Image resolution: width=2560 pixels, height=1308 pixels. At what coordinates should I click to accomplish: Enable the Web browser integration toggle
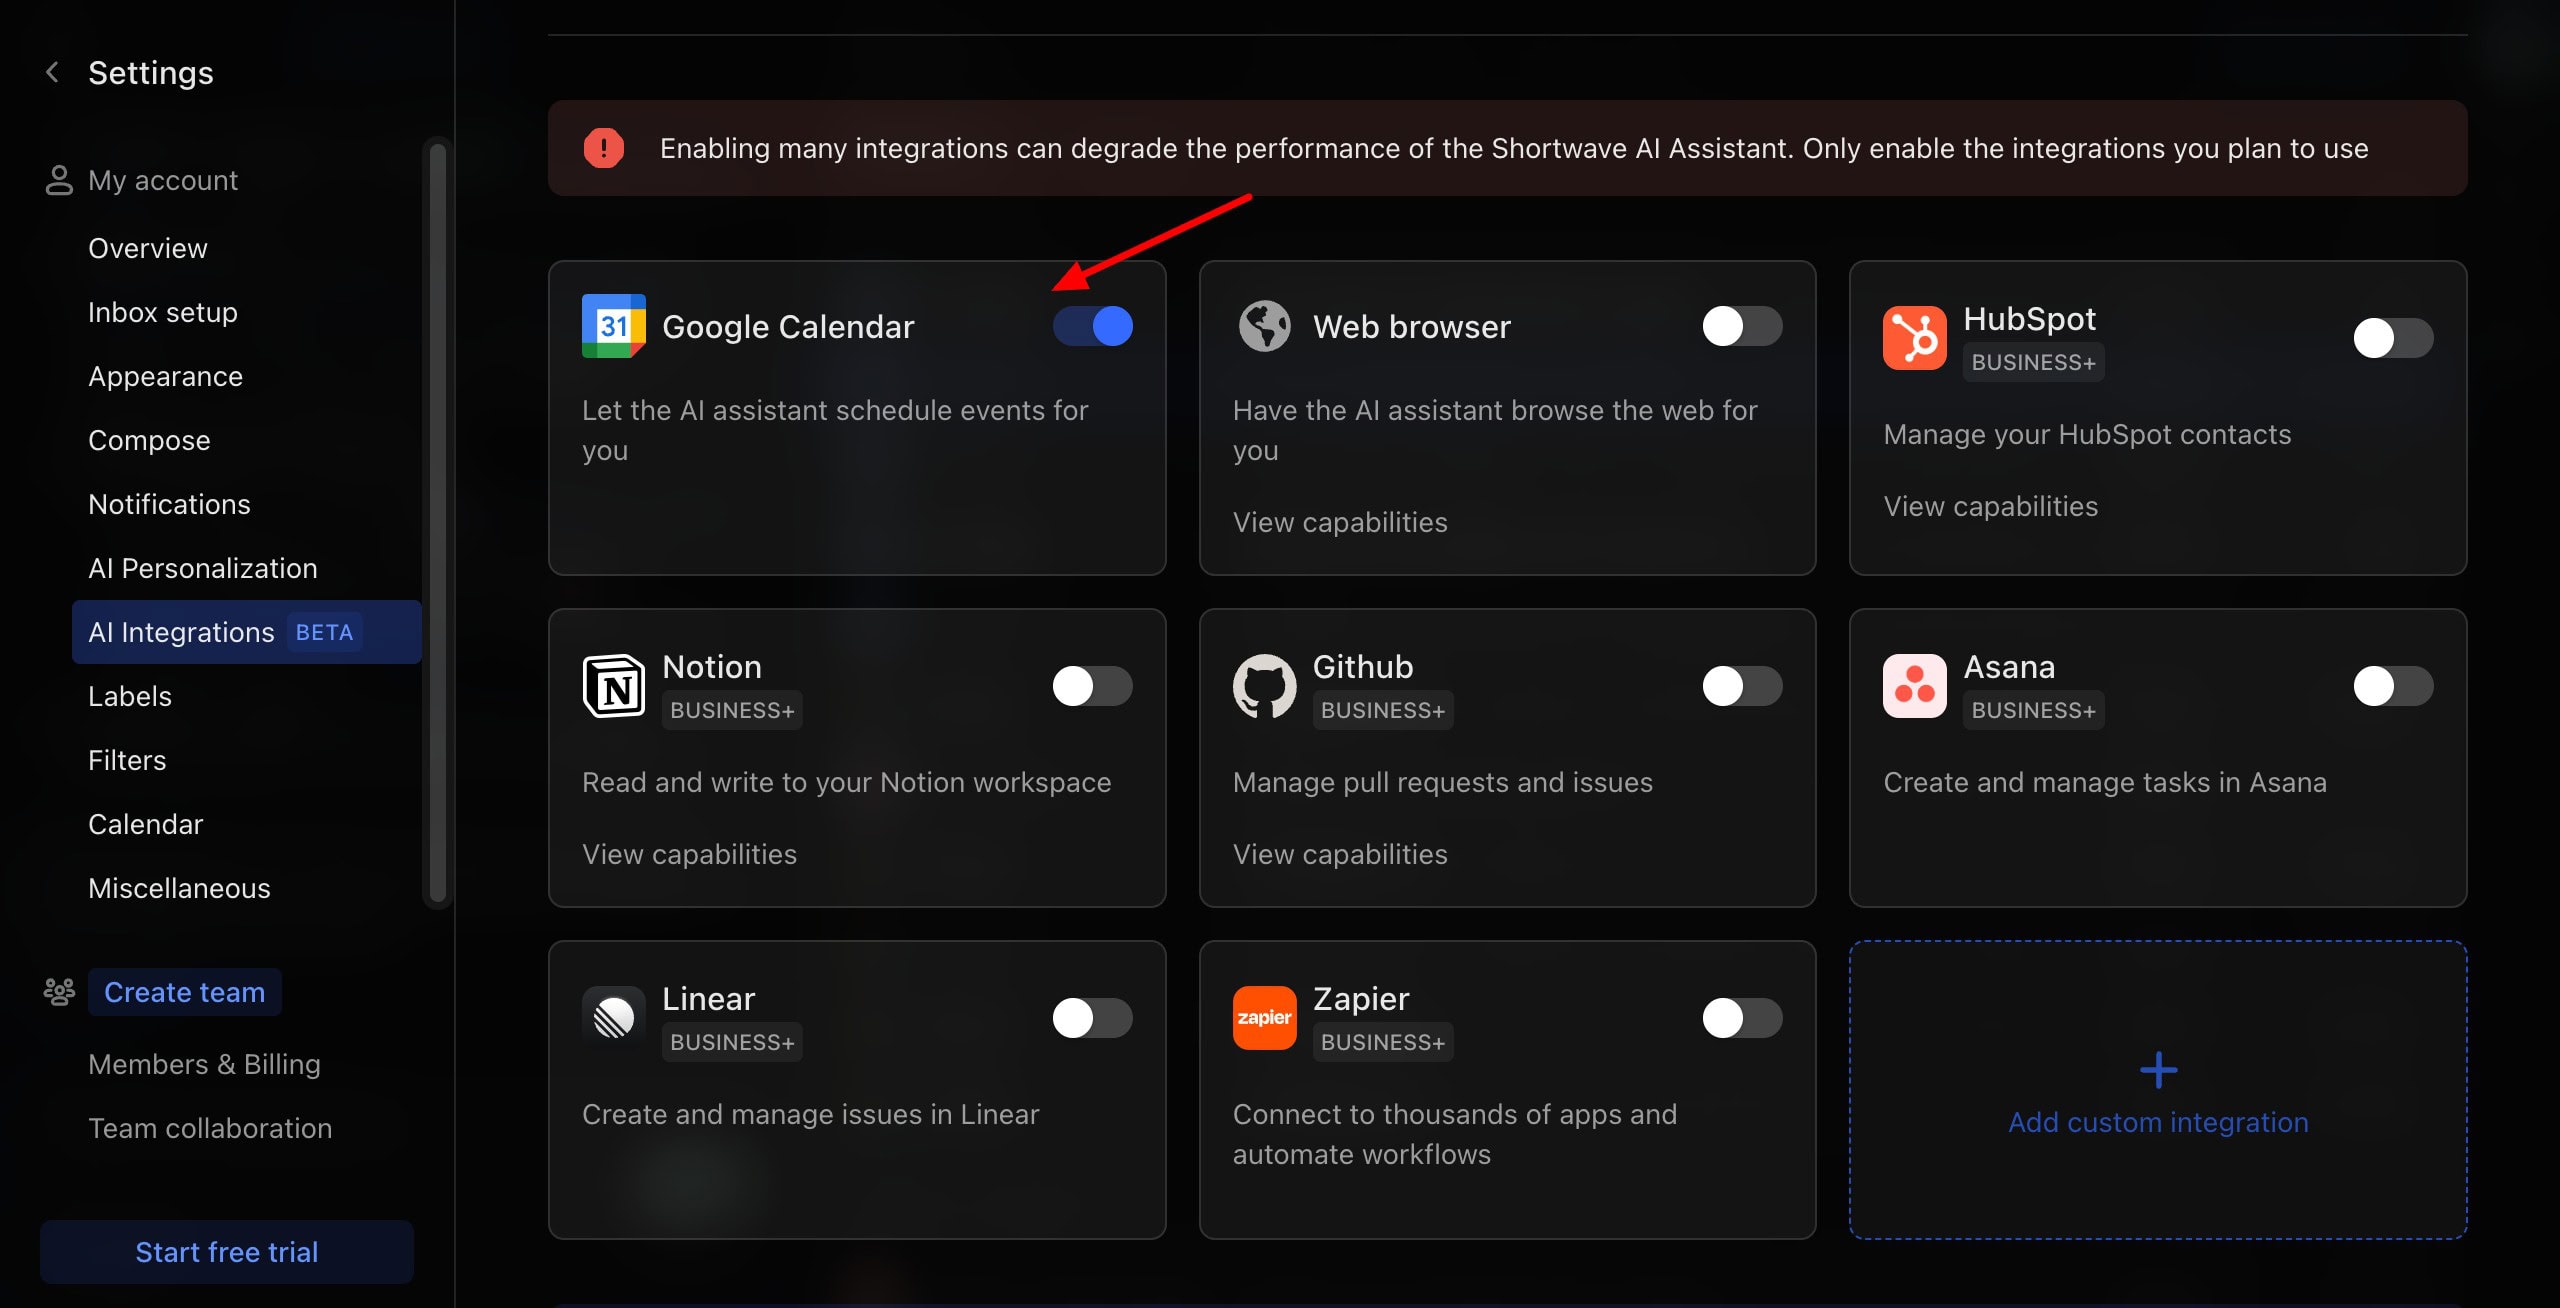tap(1742, 326)
